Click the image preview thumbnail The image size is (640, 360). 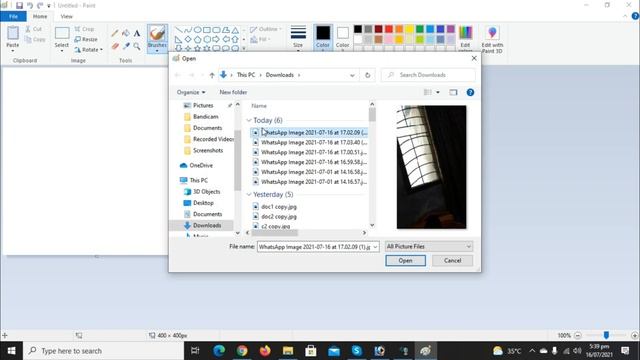431,167
